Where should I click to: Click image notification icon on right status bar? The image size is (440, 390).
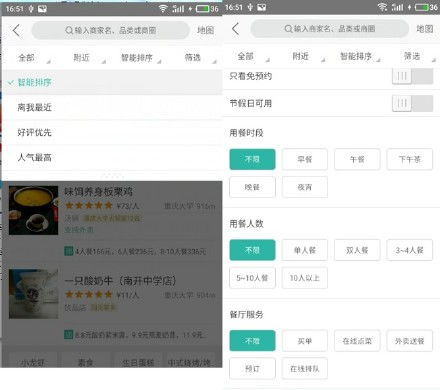click(262, 7)
